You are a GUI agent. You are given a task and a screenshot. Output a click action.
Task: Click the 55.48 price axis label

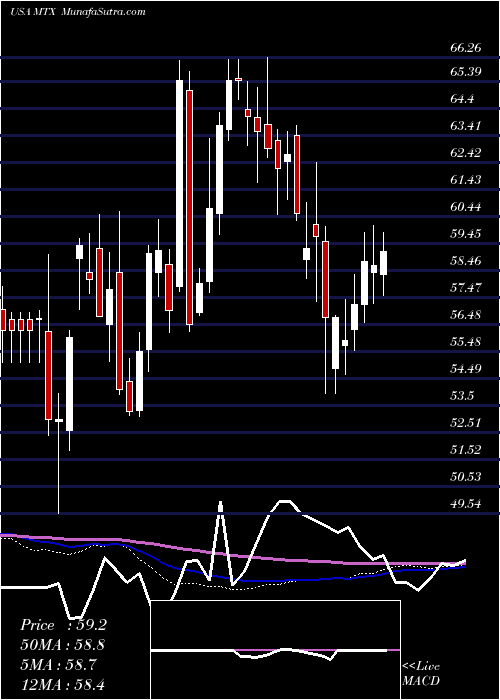[x=466, y=342]
